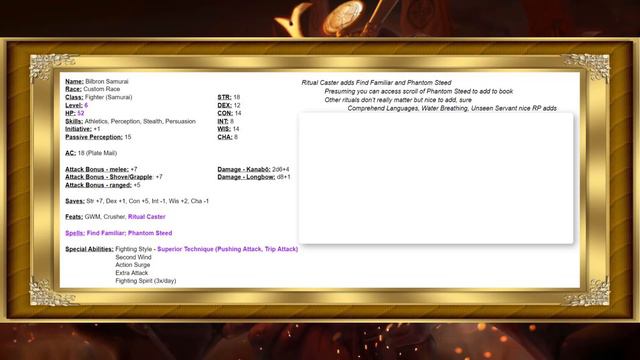640x360 pixels.
Task: Click the 'Extra Attack' ability
Action: pos(131,273)
